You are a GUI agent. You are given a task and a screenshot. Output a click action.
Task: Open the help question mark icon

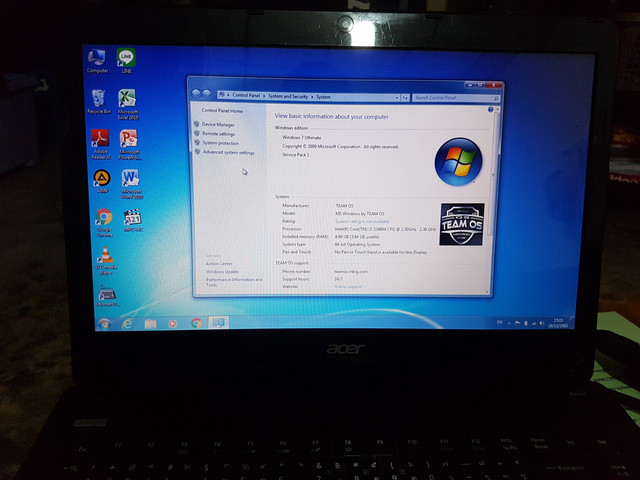pyautogui.click(x=490, y=109)
